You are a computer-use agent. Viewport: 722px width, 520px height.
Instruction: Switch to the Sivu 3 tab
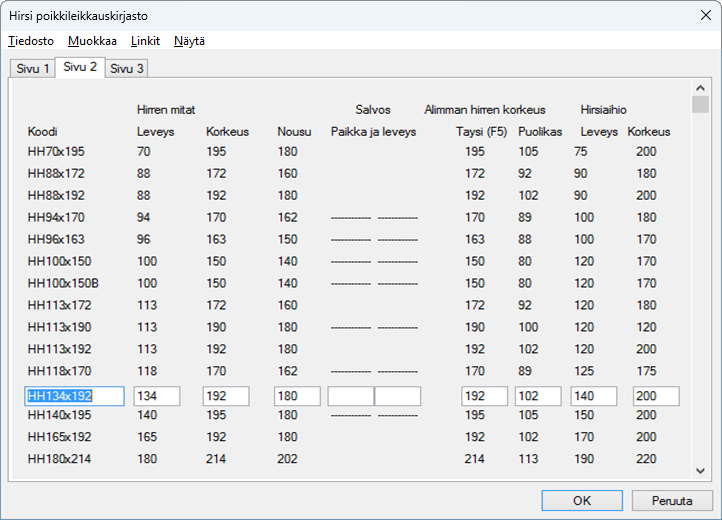coord(127,68)
